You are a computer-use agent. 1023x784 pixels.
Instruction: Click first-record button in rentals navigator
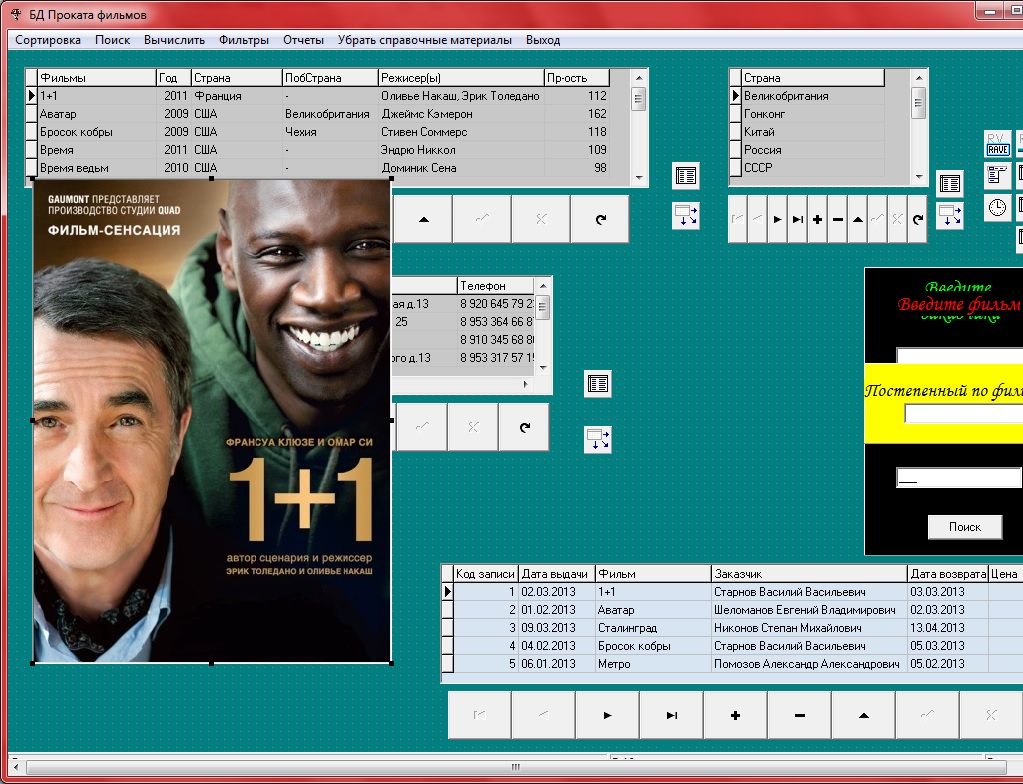(480, 716)
